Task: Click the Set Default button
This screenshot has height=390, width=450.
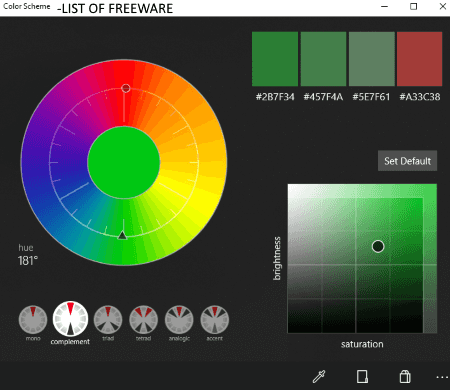Action: pyautogui.click(x=407, y=161)
